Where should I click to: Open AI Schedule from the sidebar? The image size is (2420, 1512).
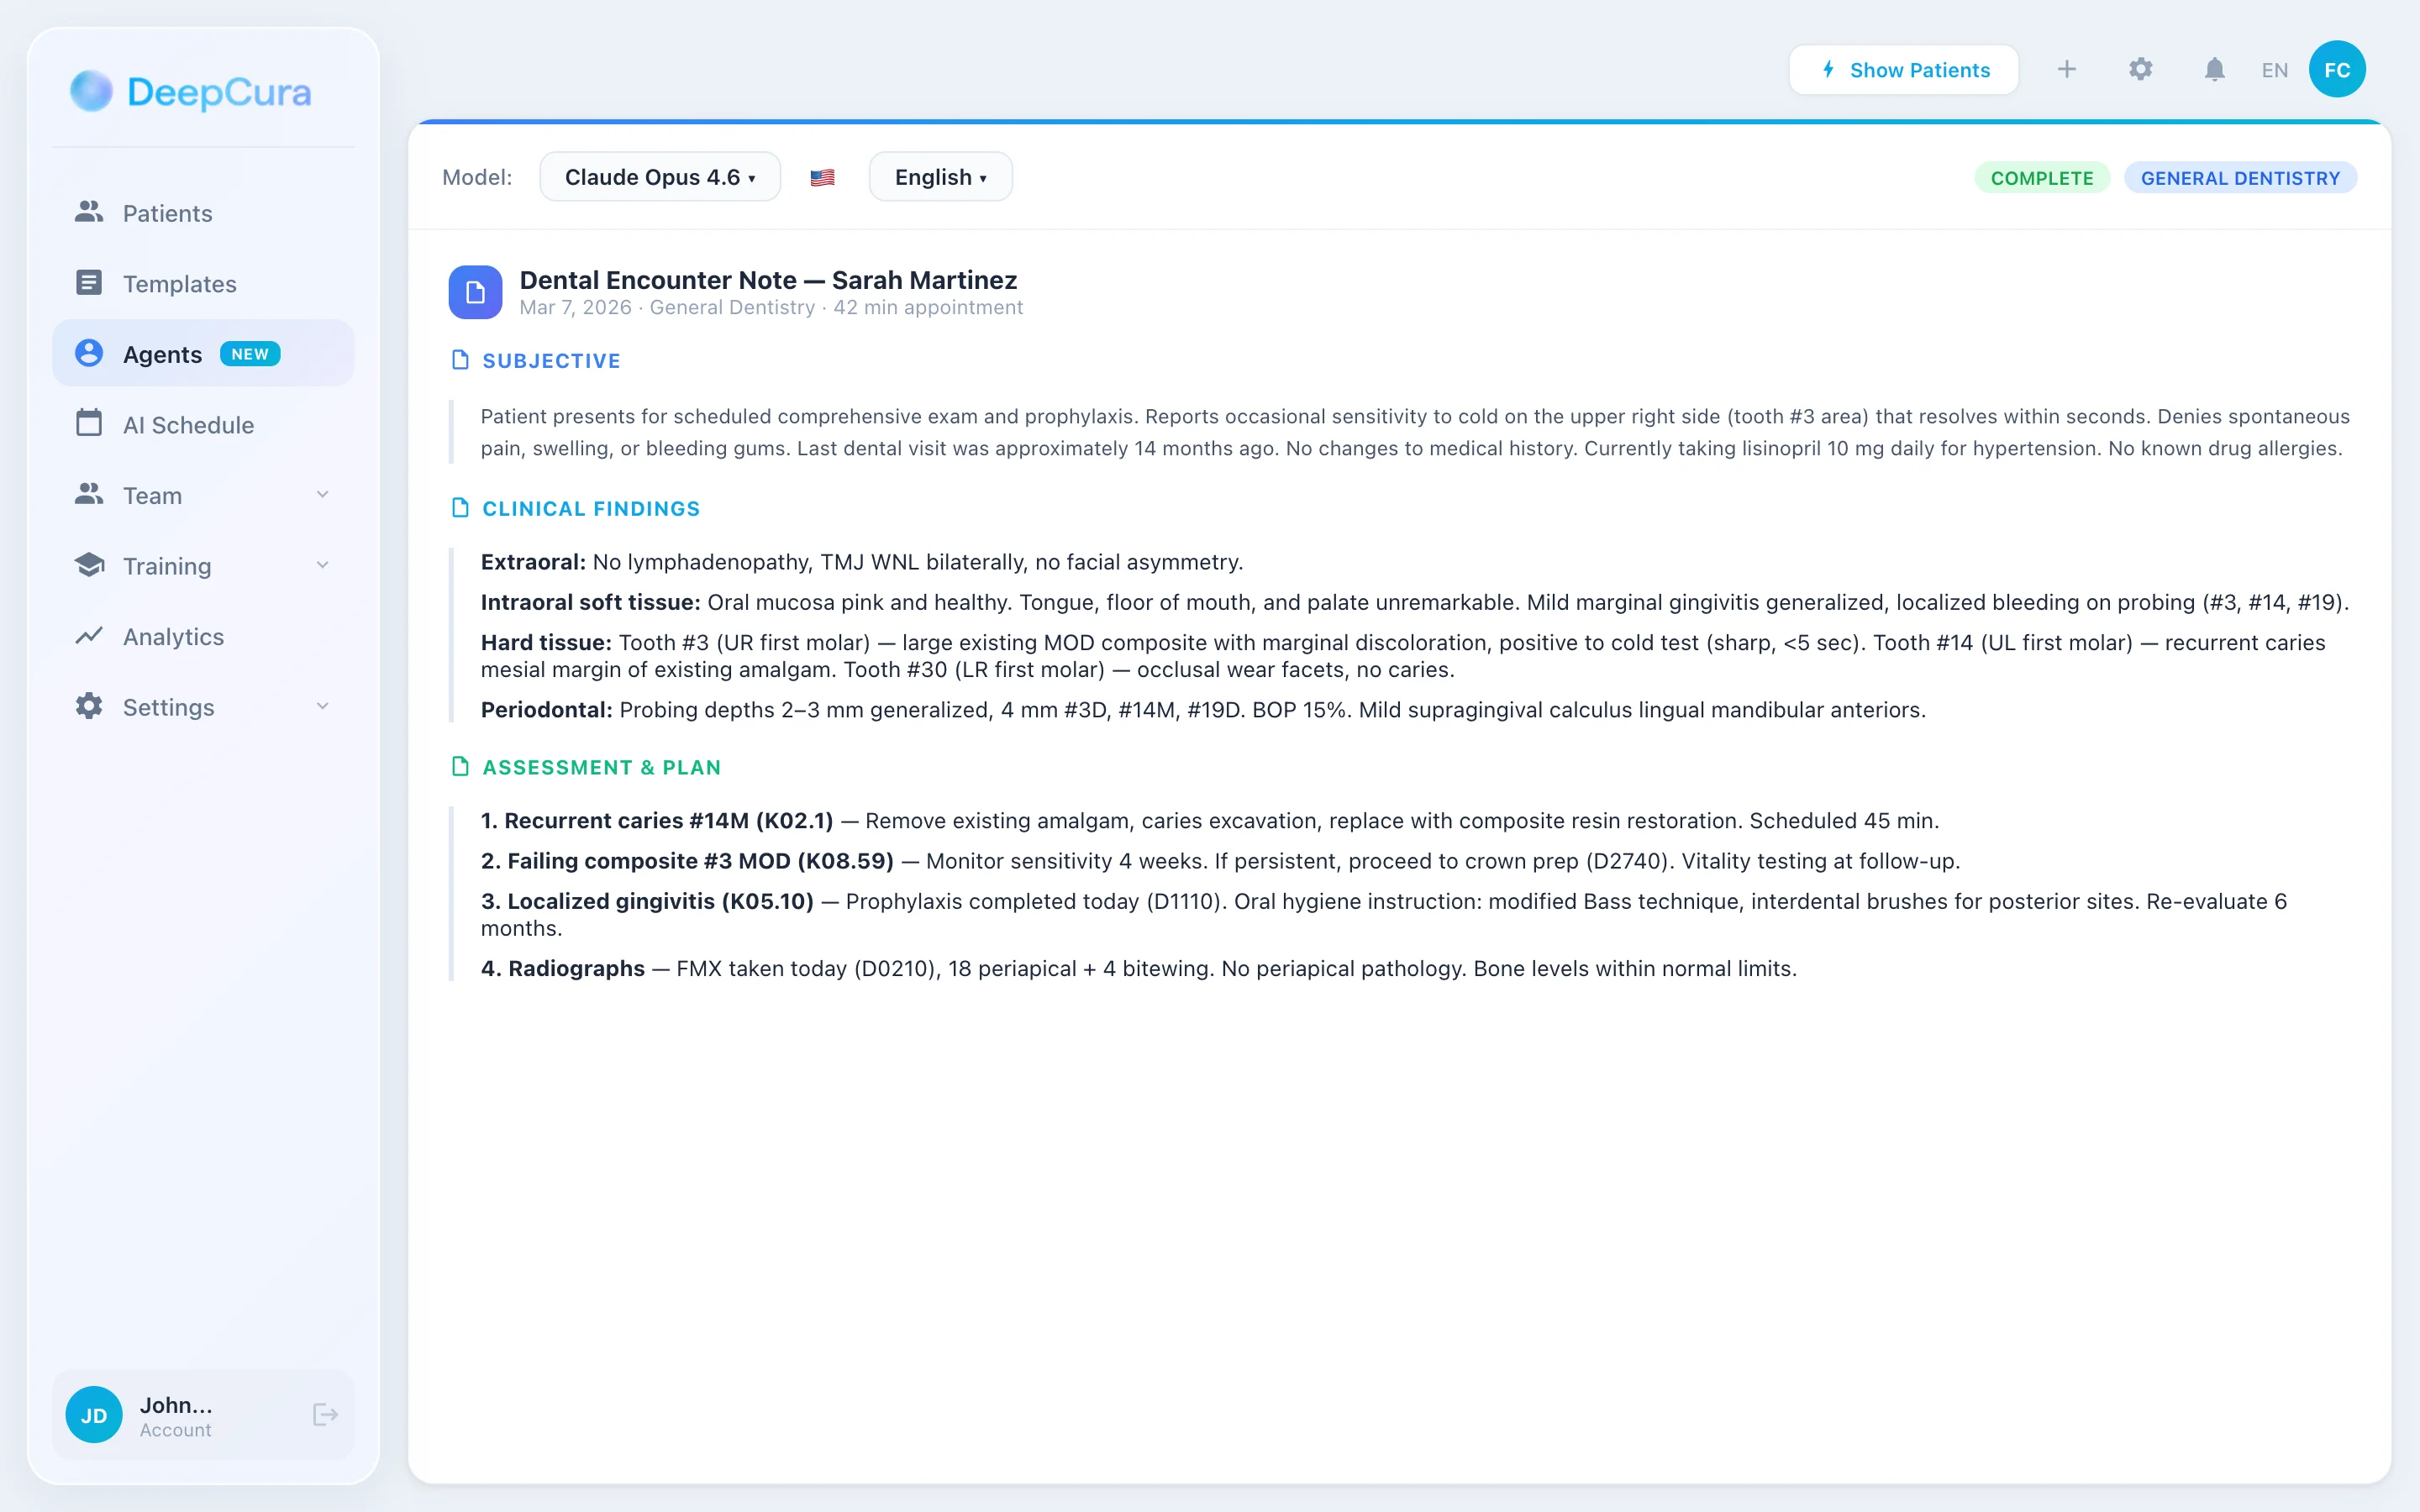click(189, 424)
